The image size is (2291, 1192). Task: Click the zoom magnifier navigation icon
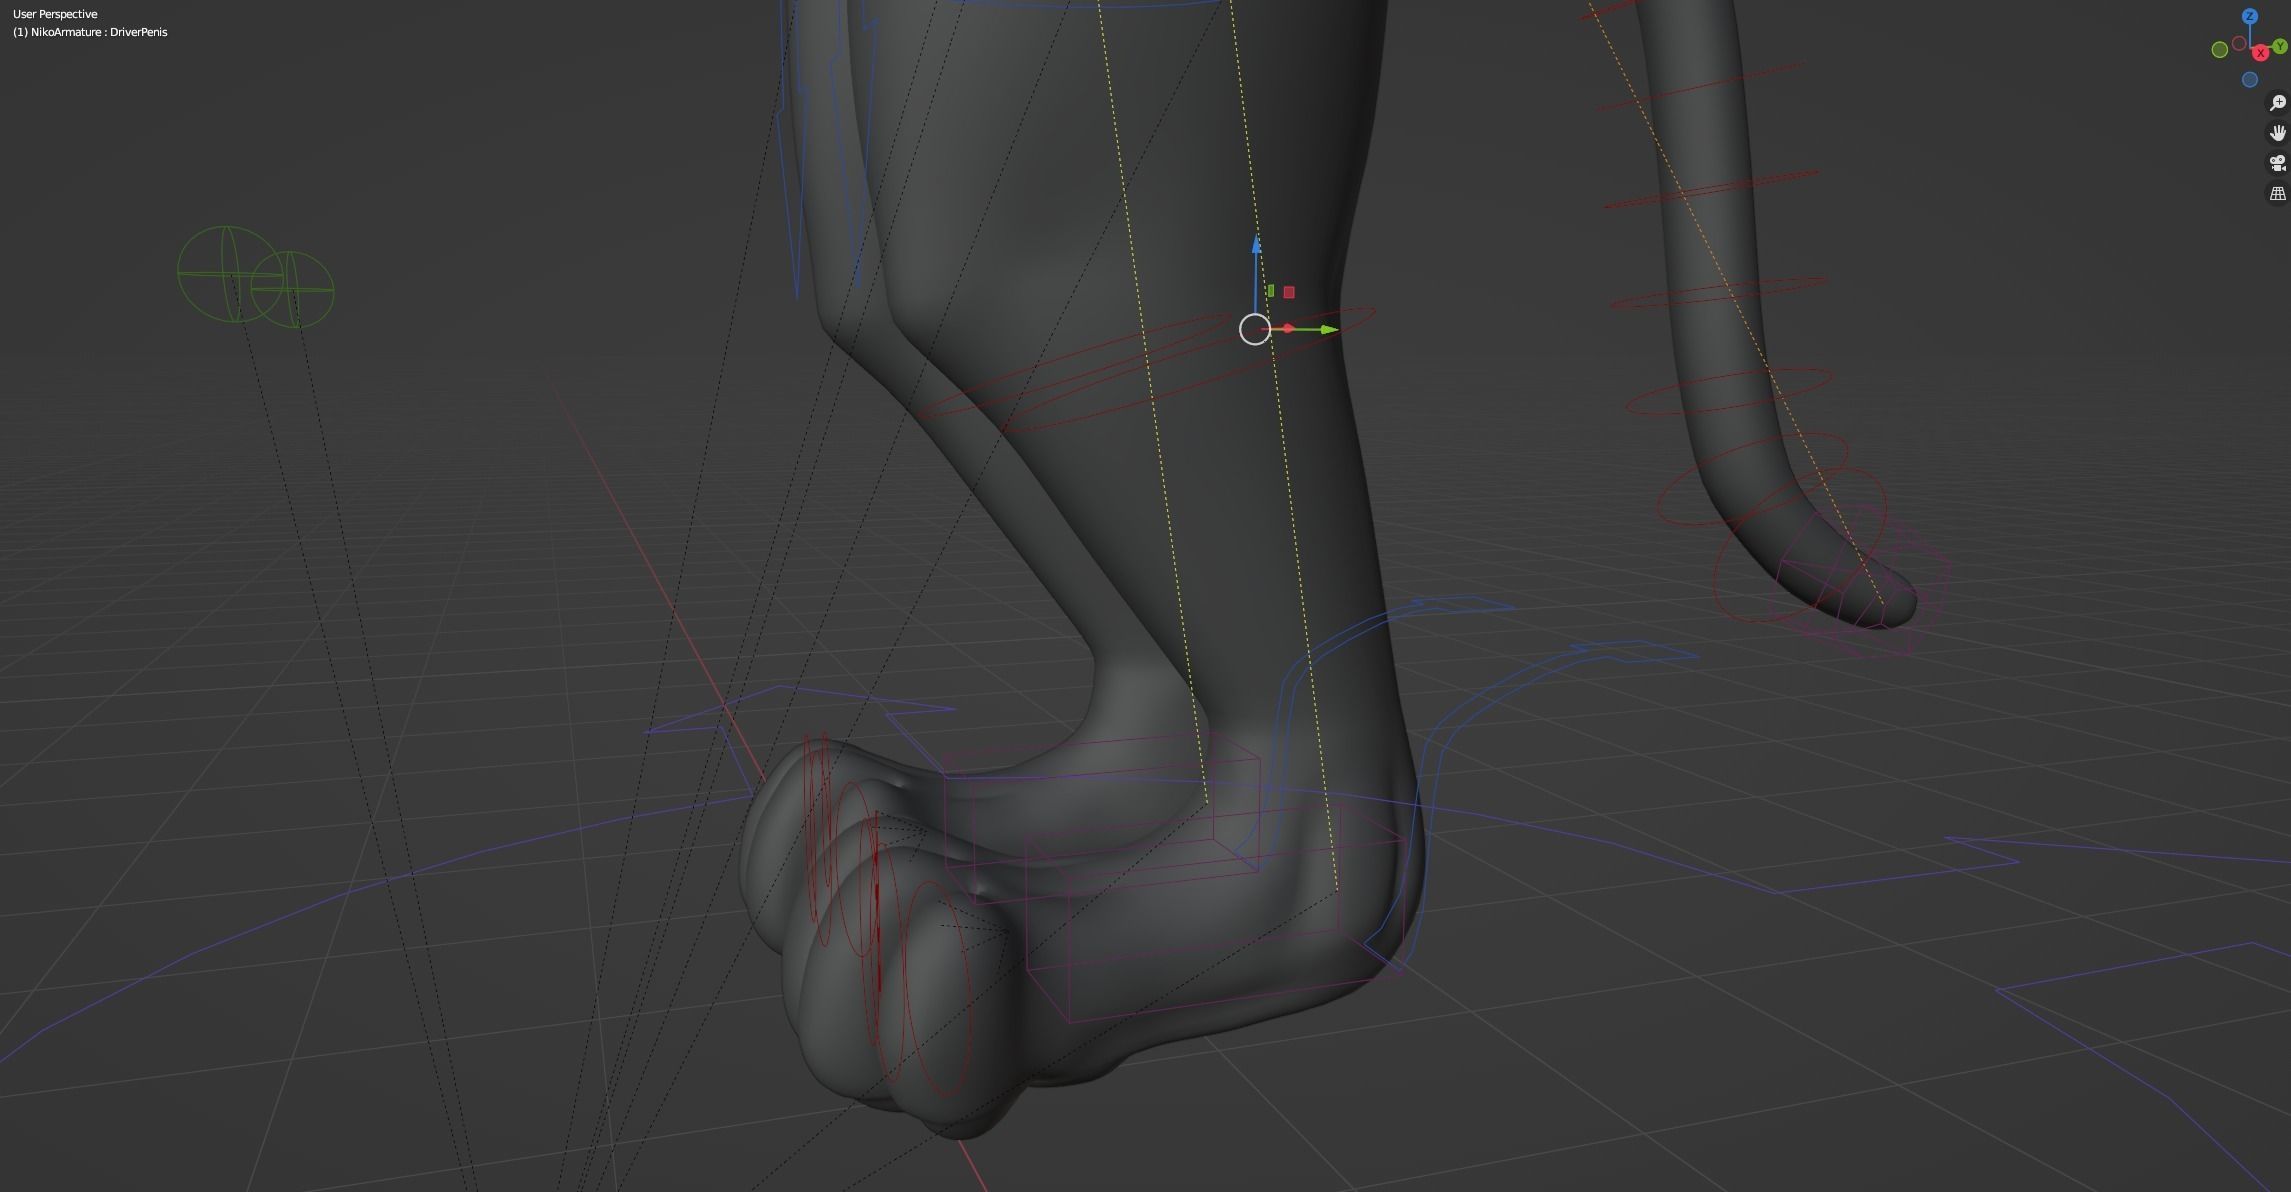click(x=2278, y=103)
